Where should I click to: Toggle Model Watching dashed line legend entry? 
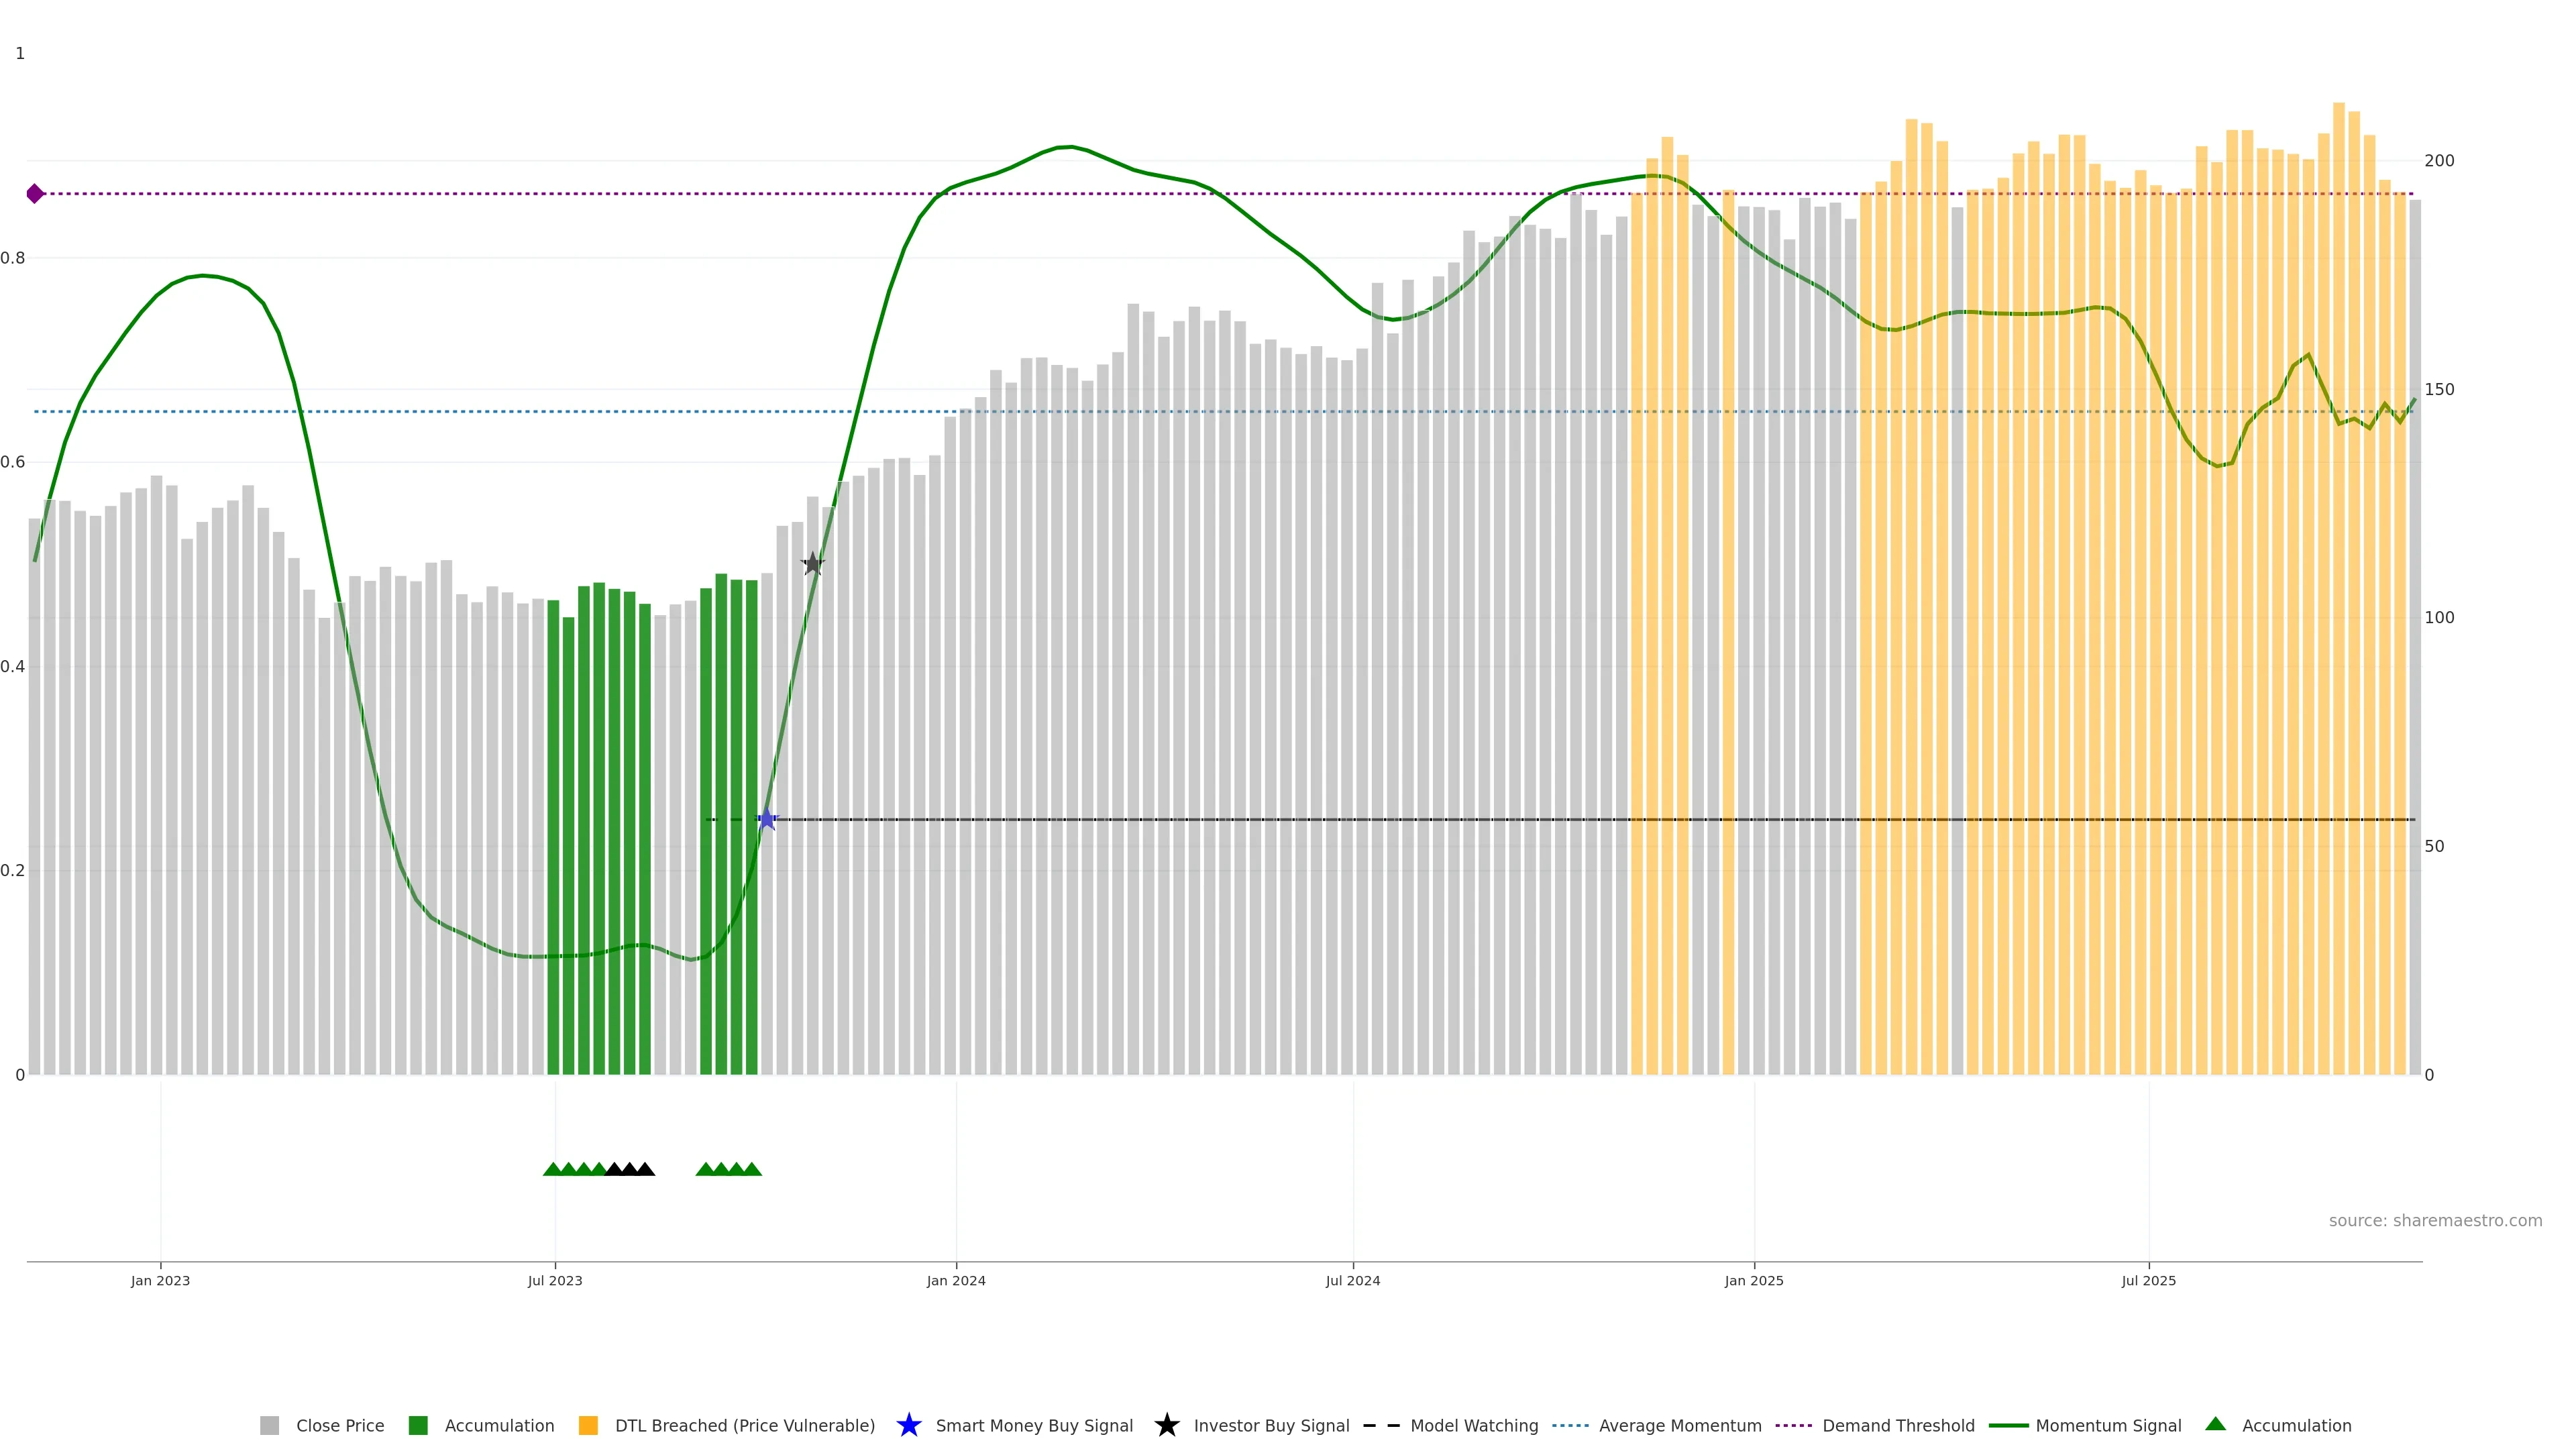point(1473,1425)
